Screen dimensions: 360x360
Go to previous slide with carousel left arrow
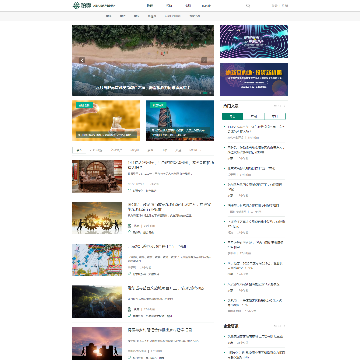tap(82, 60)
